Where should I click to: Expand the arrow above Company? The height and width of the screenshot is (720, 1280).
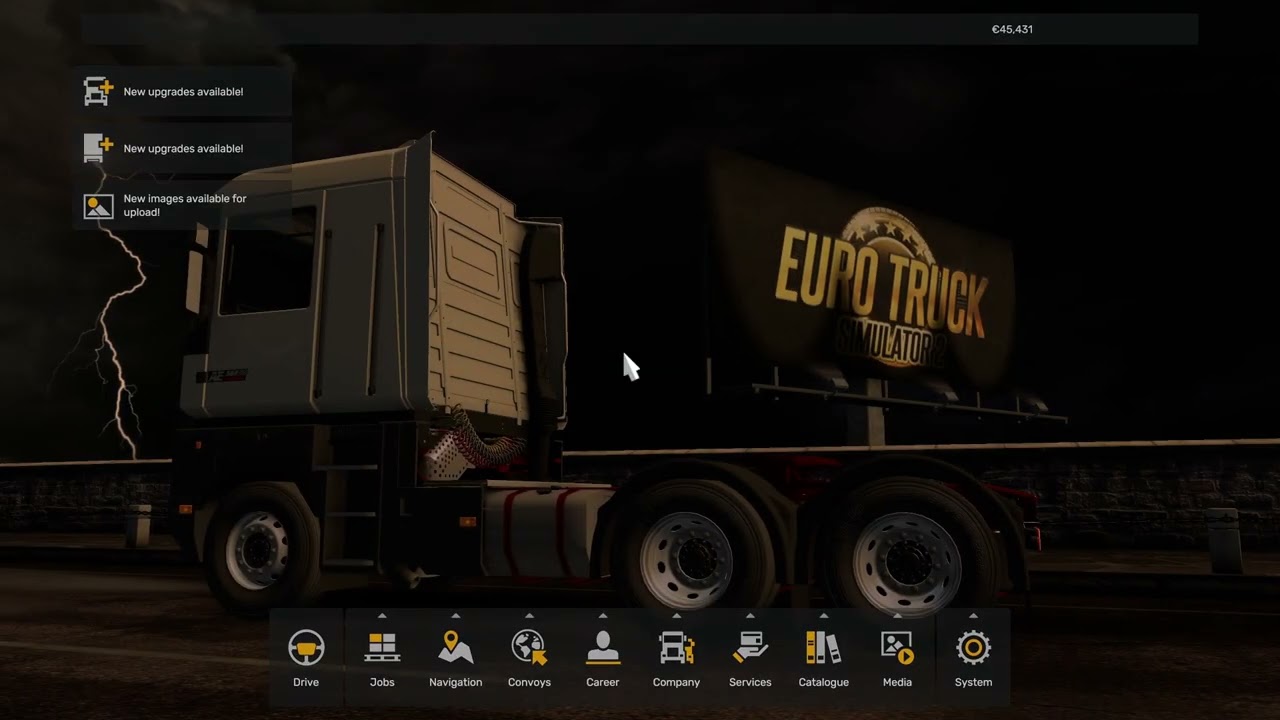(x=676, y=616)
